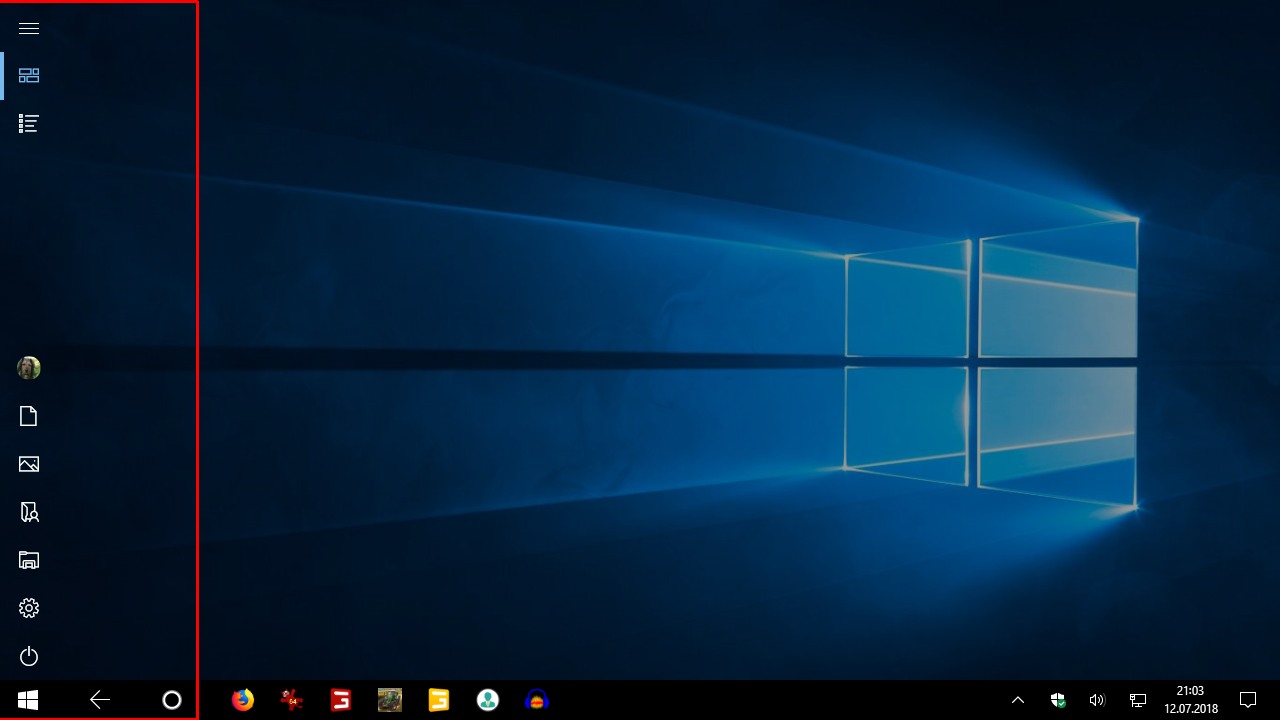1280x720 pixels.
Task: Switch to all apps list view
Action: pyautogui.click(x=29, y=124)
